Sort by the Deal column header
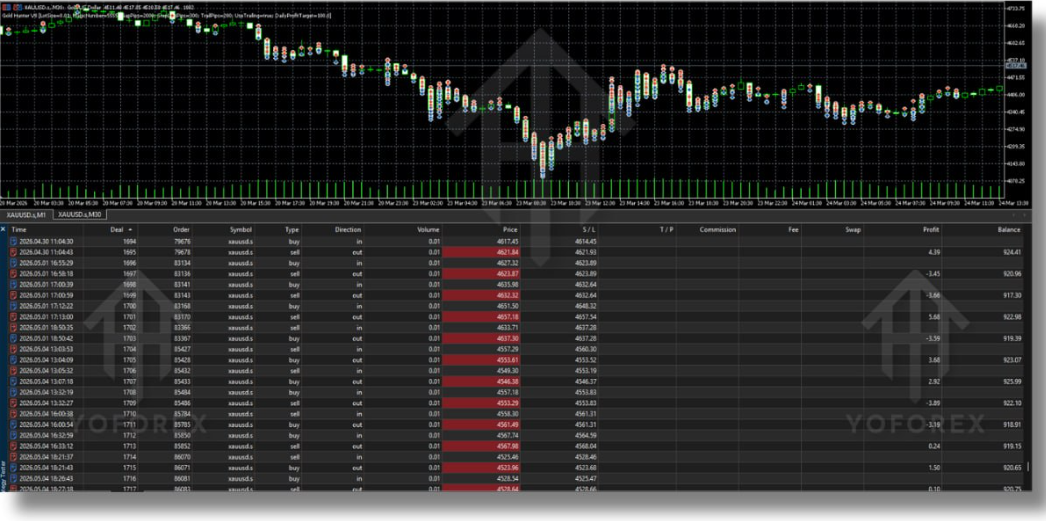The height and width of the screenshot is (521, 1046). [117, 229]
